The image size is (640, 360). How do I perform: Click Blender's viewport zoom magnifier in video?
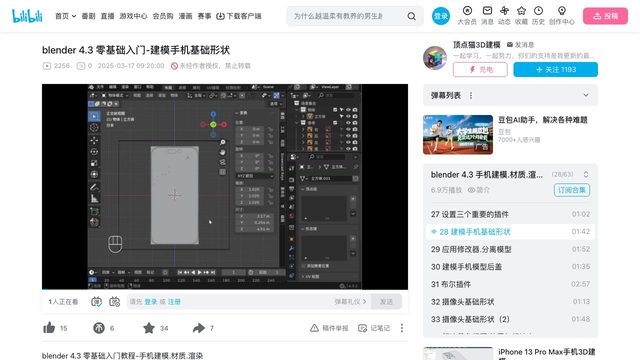[x=222, y=142]
